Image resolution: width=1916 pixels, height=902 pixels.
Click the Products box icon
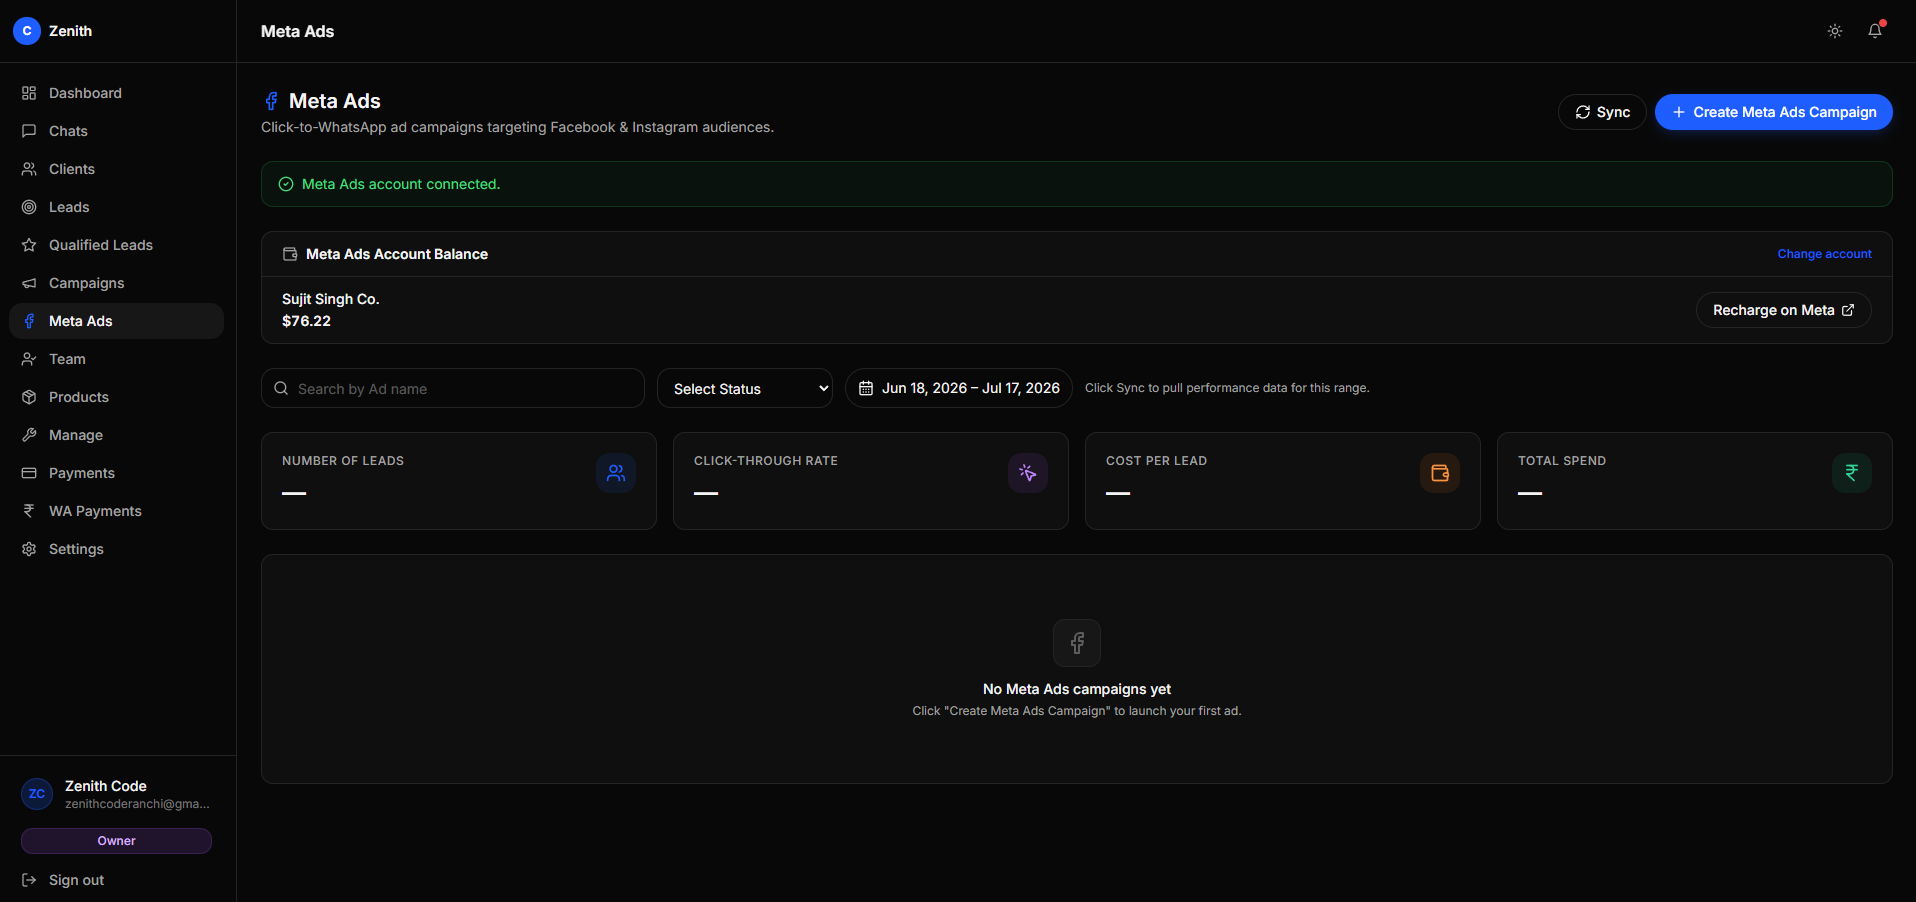(29, 397)
